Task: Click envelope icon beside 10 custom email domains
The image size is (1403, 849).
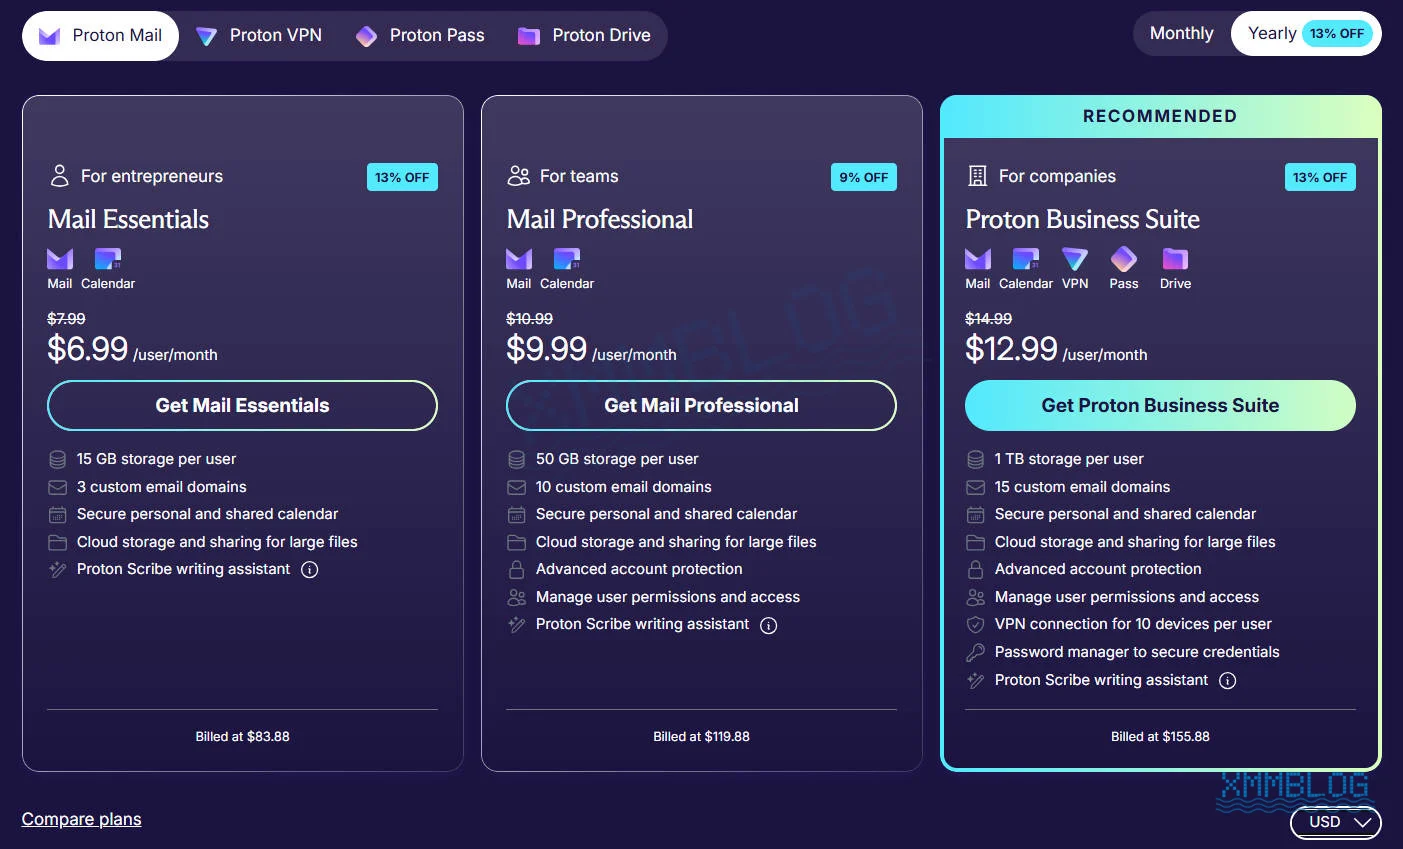Action: pos(516,487)
